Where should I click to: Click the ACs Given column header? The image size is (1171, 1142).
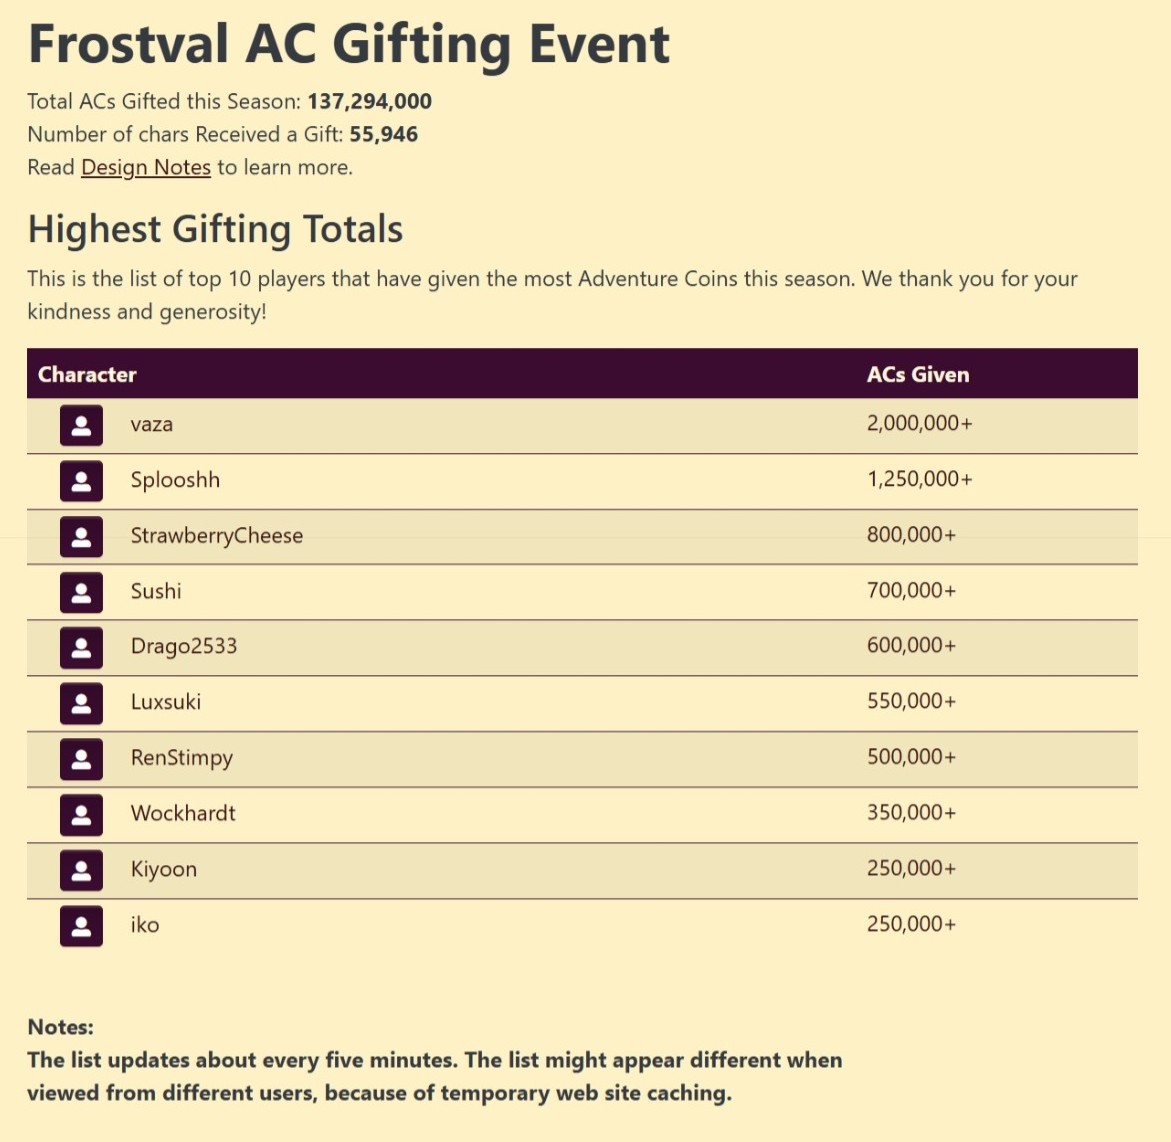[x=918, y=374]
